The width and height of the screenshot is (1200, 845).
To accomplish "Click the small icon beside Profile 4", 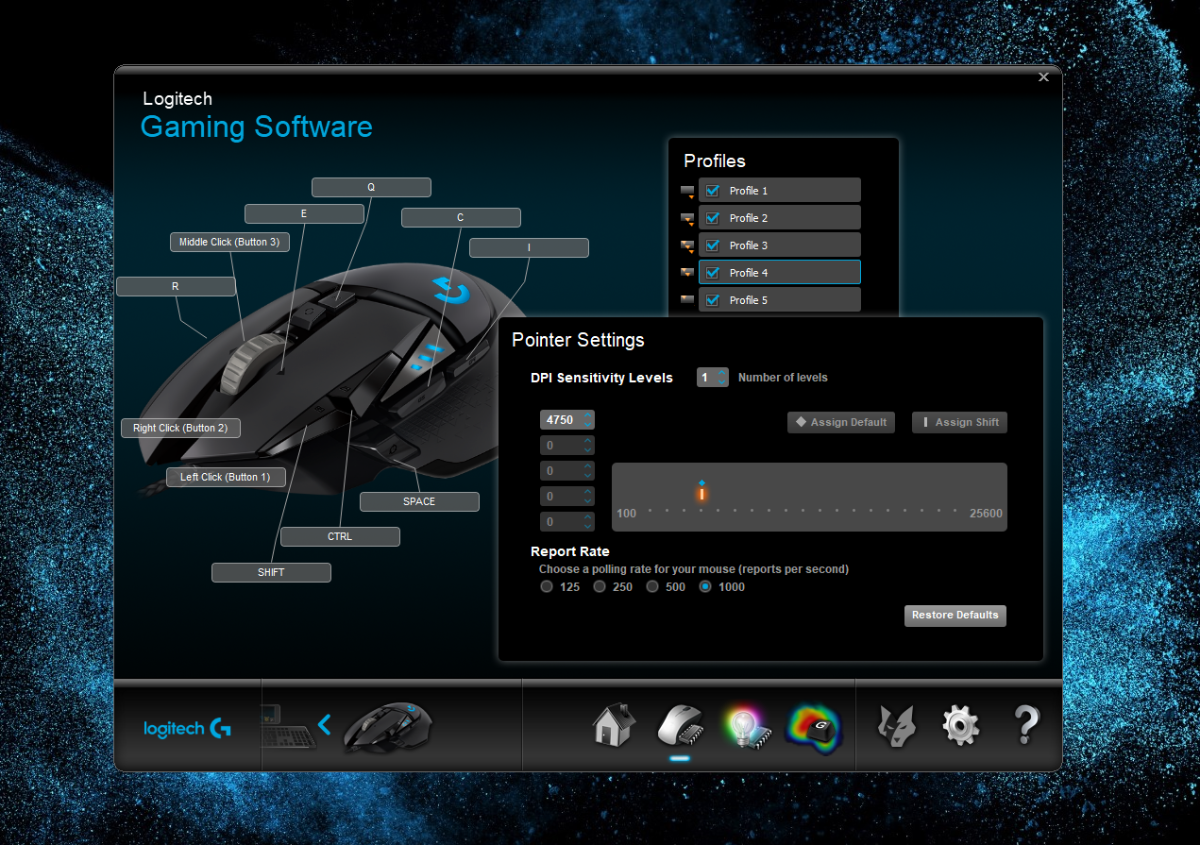I will tap(687, 272).
